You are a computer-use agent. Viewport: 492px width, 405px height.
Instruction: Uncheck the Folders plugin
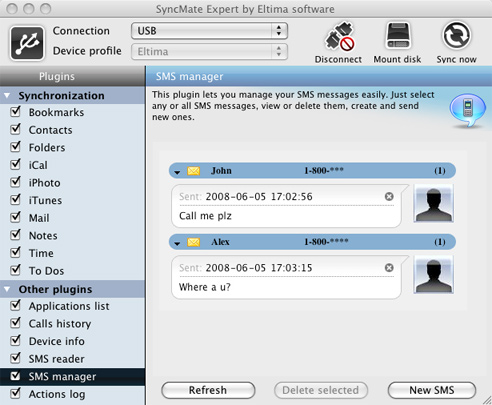(16, 147)
